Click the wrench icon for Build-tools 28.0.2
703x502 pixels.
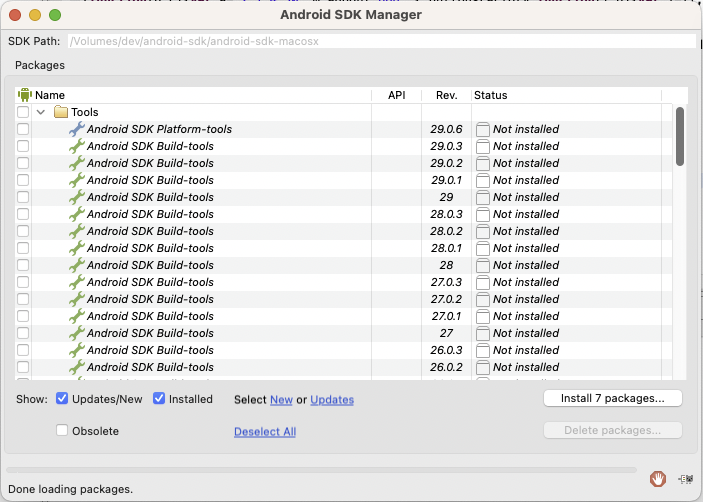[77, 231]
